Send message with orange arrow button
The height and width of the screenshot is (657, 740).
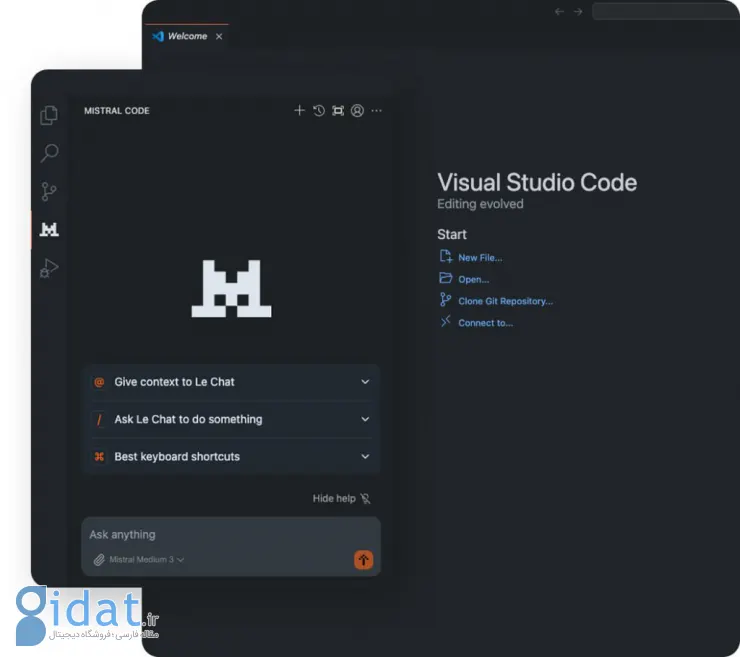click(363, 560)
